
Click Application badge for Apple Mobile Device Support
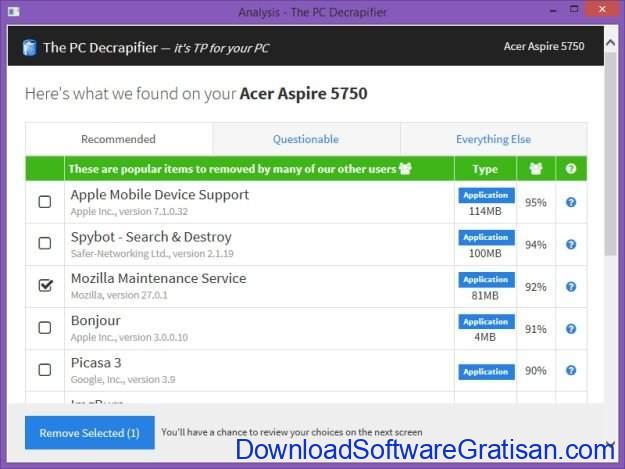tap(486, 195)
